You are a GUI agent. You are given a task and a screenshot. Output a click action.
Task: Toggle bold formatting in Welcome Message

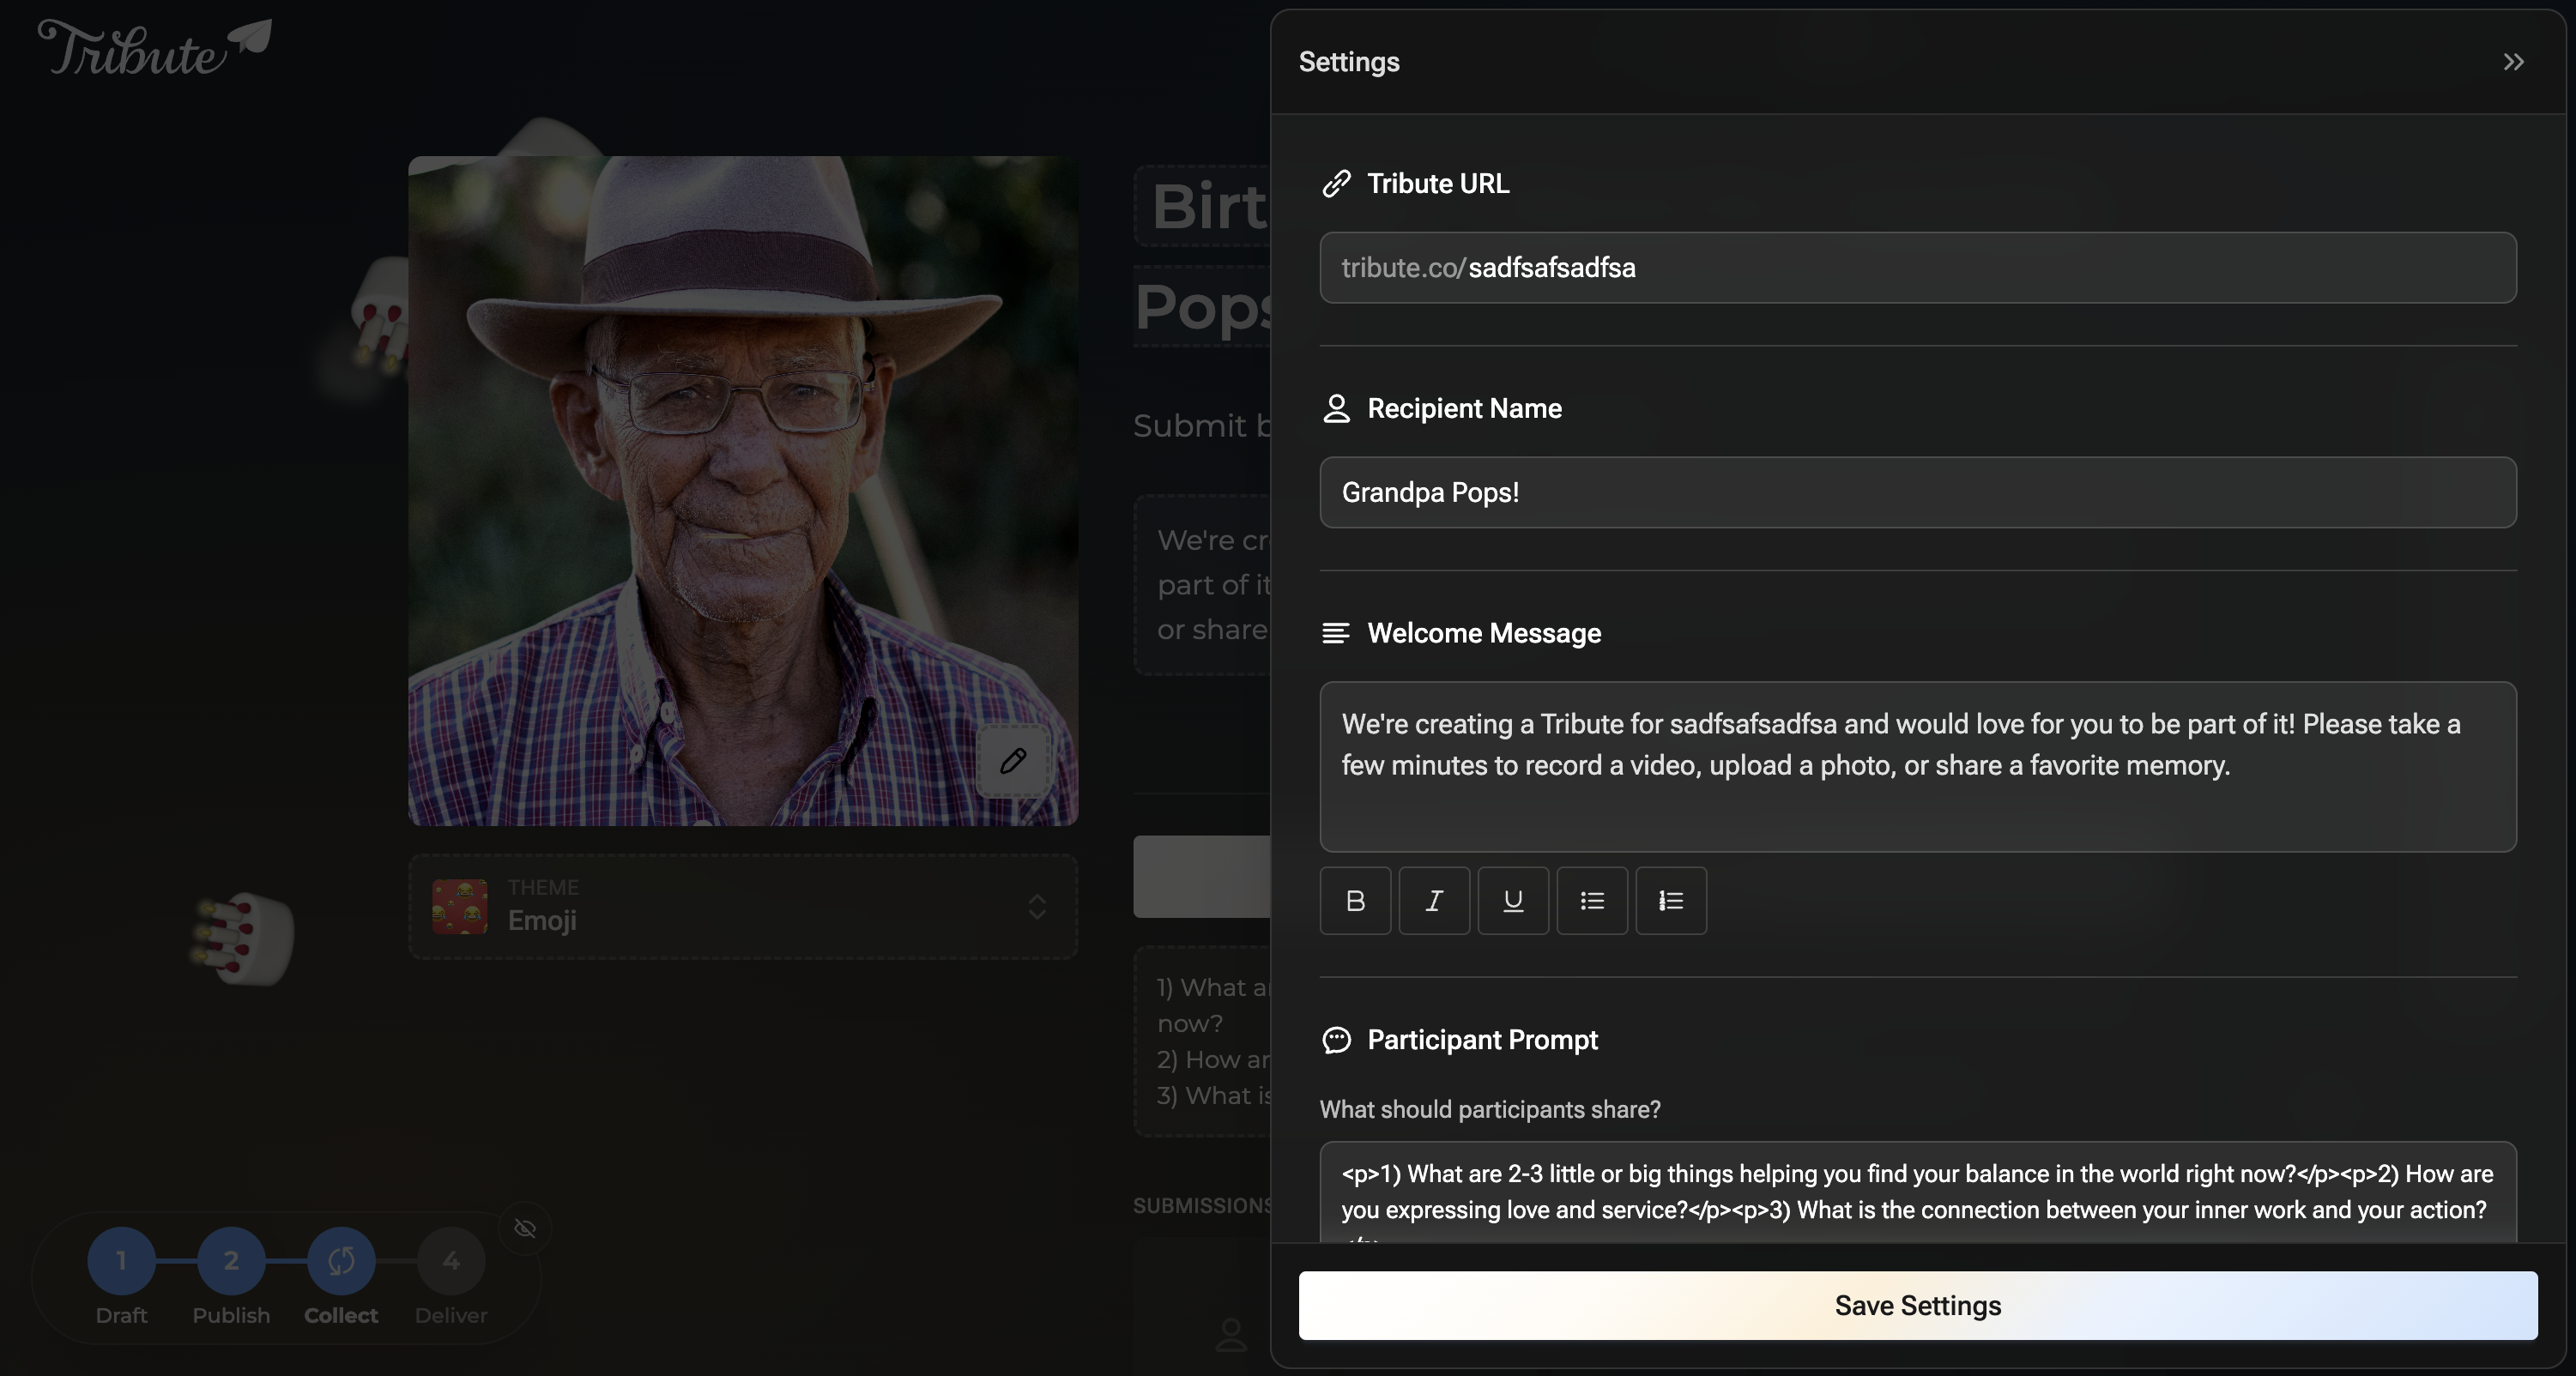click(1355, 900)
